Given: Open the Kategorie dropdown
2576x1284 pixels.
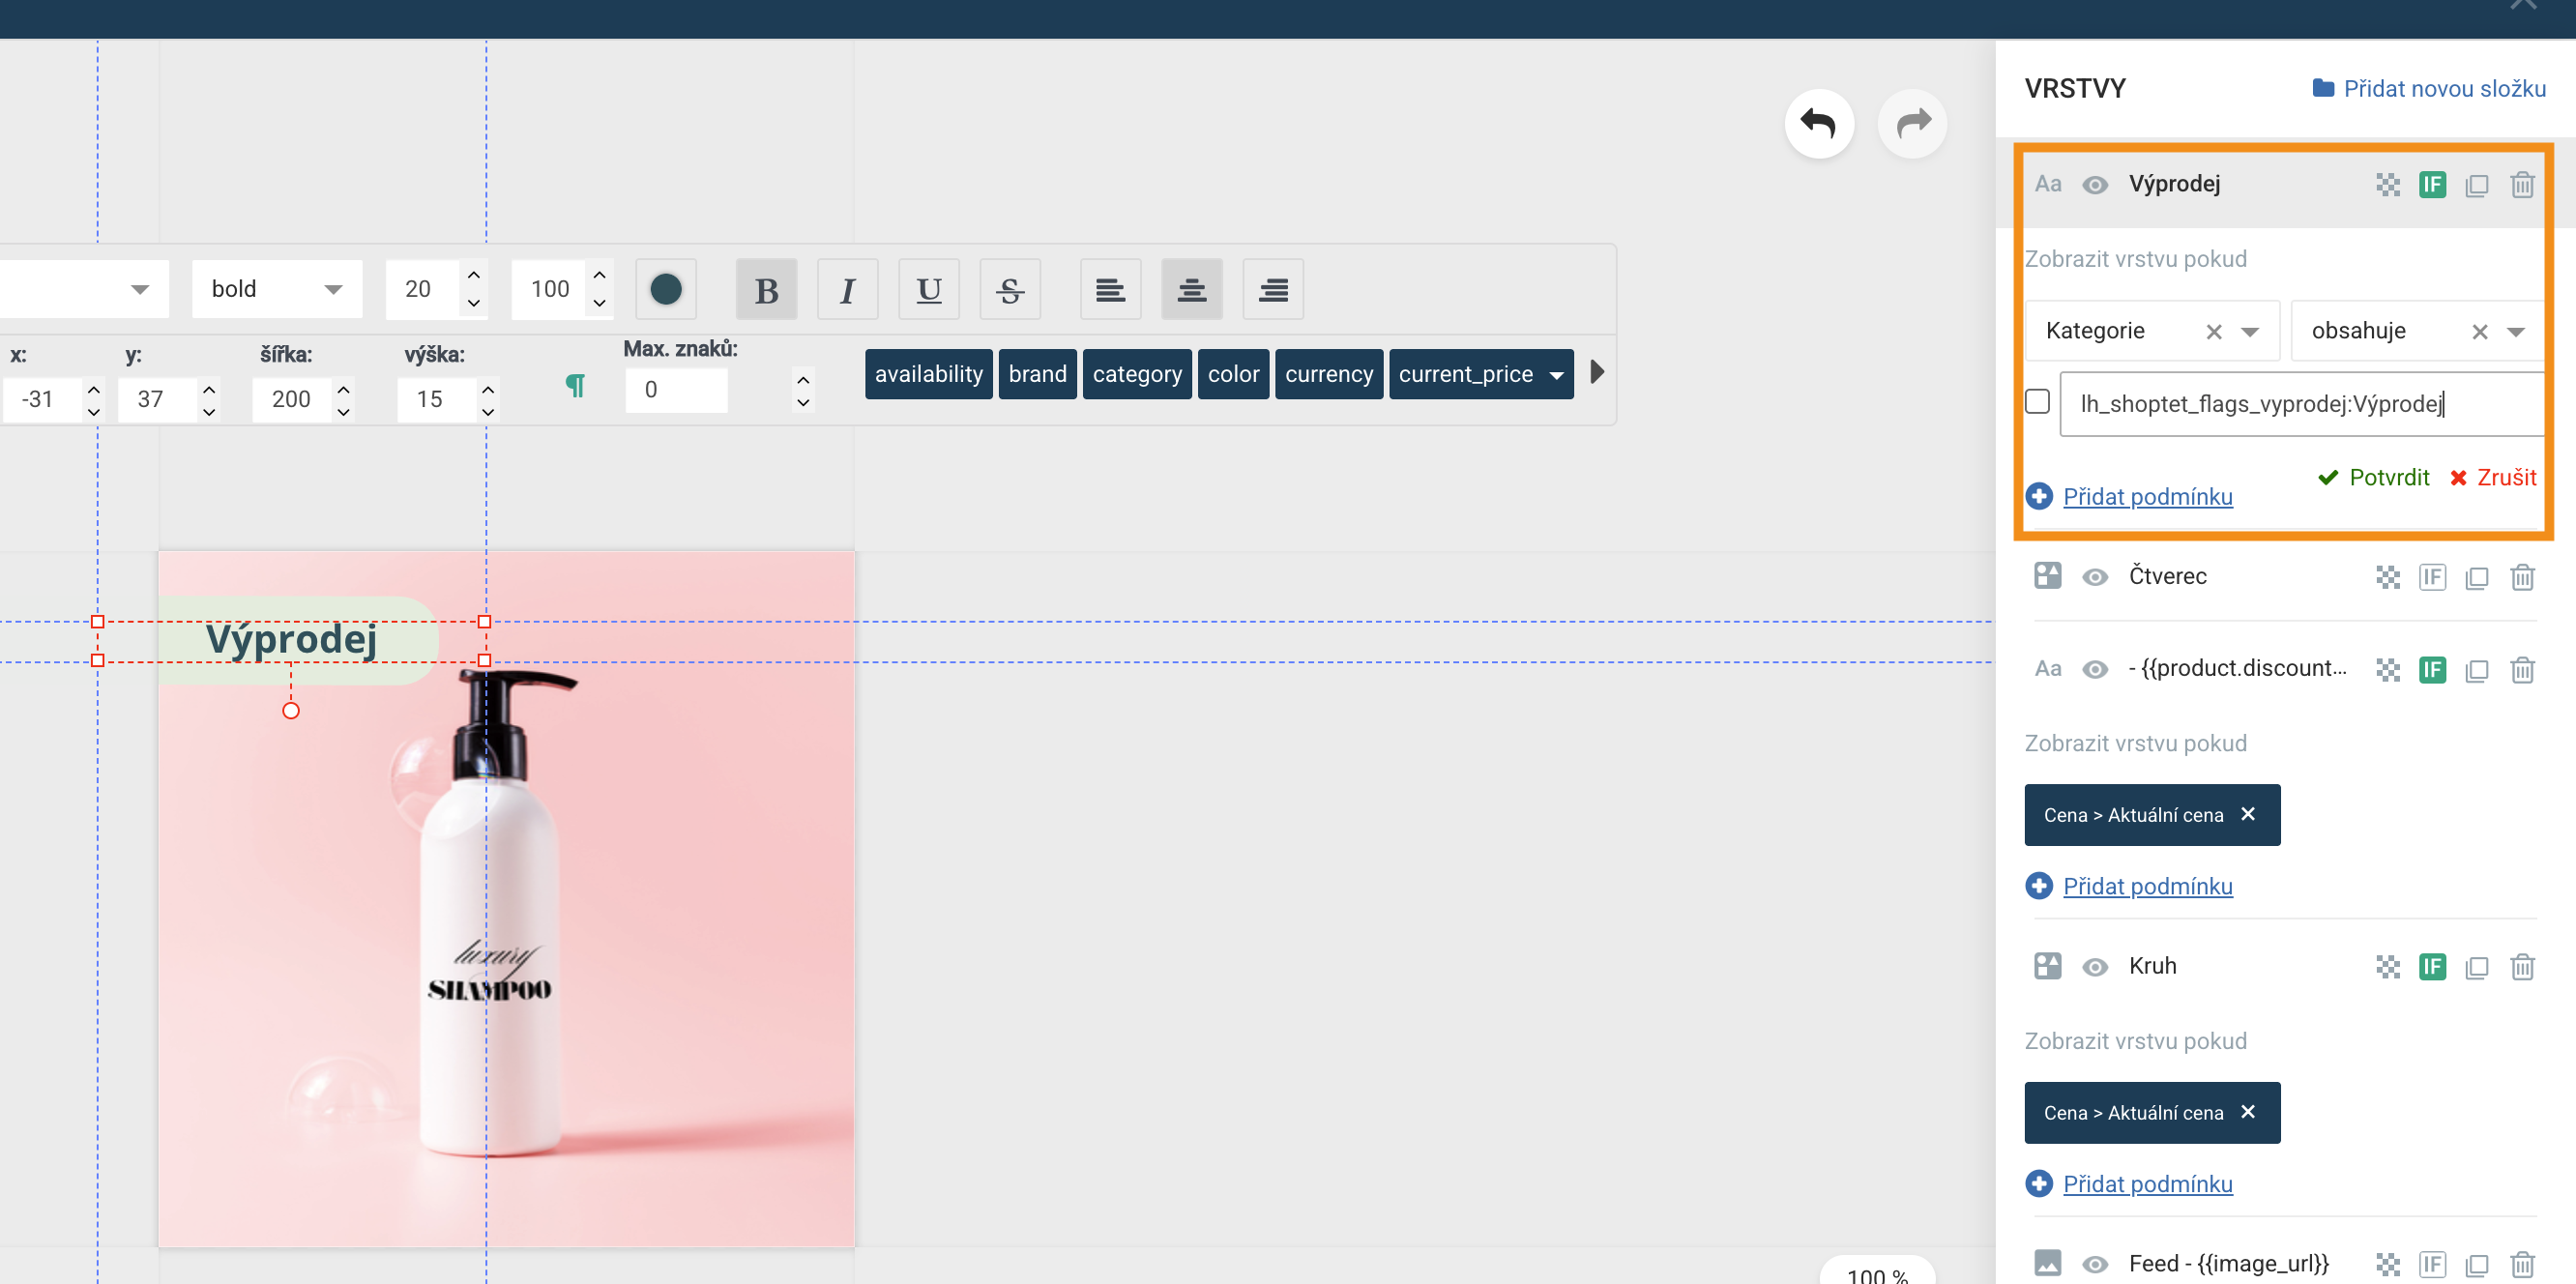Looking at the screenshot, I should [x=2249, y=331].
